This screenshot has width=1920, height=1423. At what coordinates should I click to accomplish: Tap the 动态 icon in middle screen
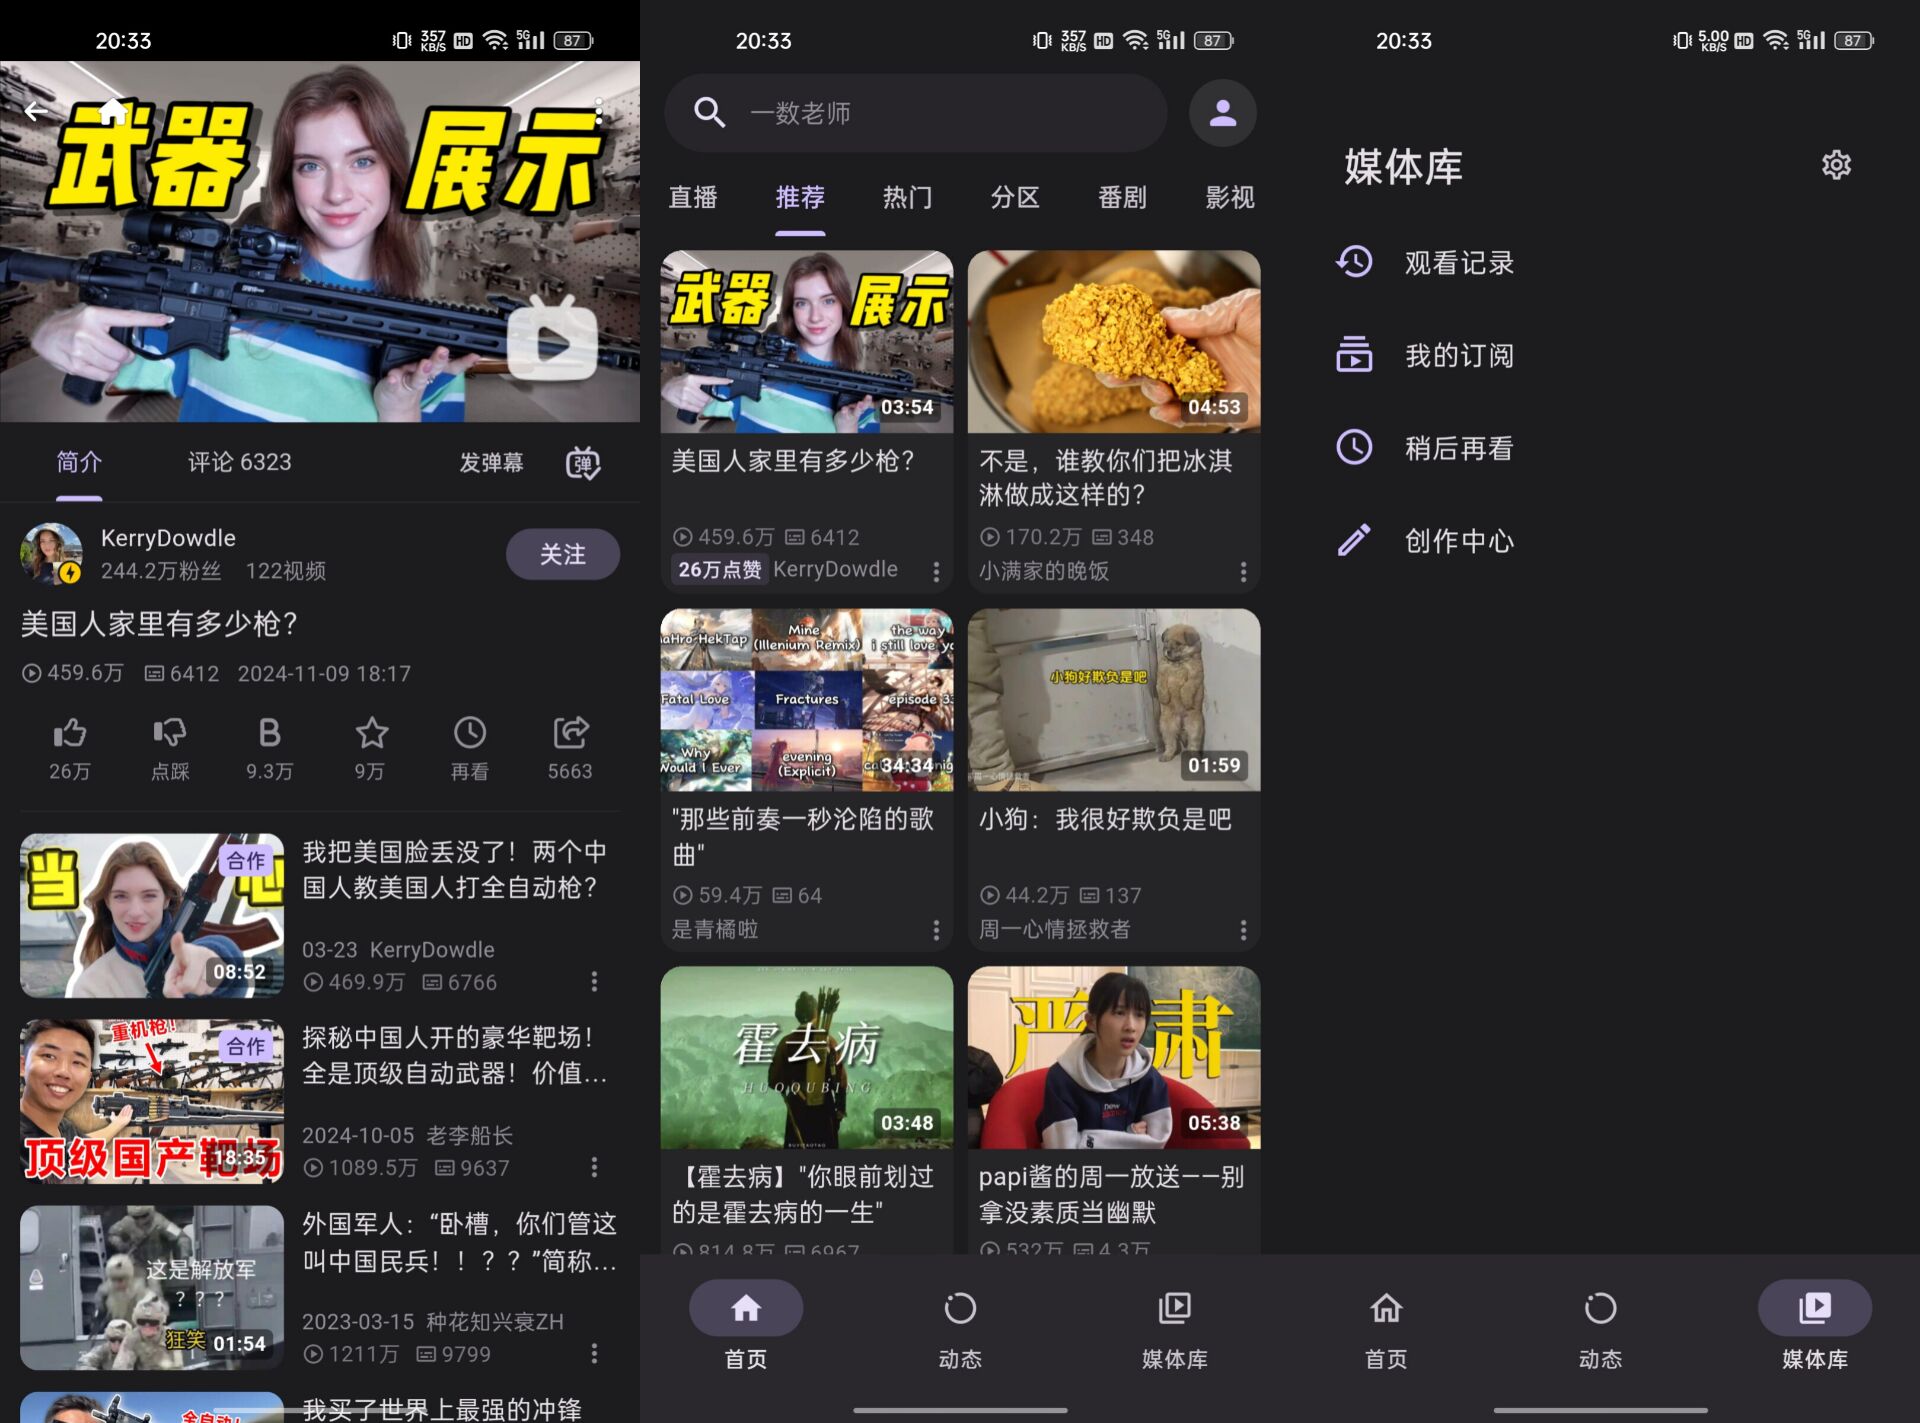pos(960,1308)
